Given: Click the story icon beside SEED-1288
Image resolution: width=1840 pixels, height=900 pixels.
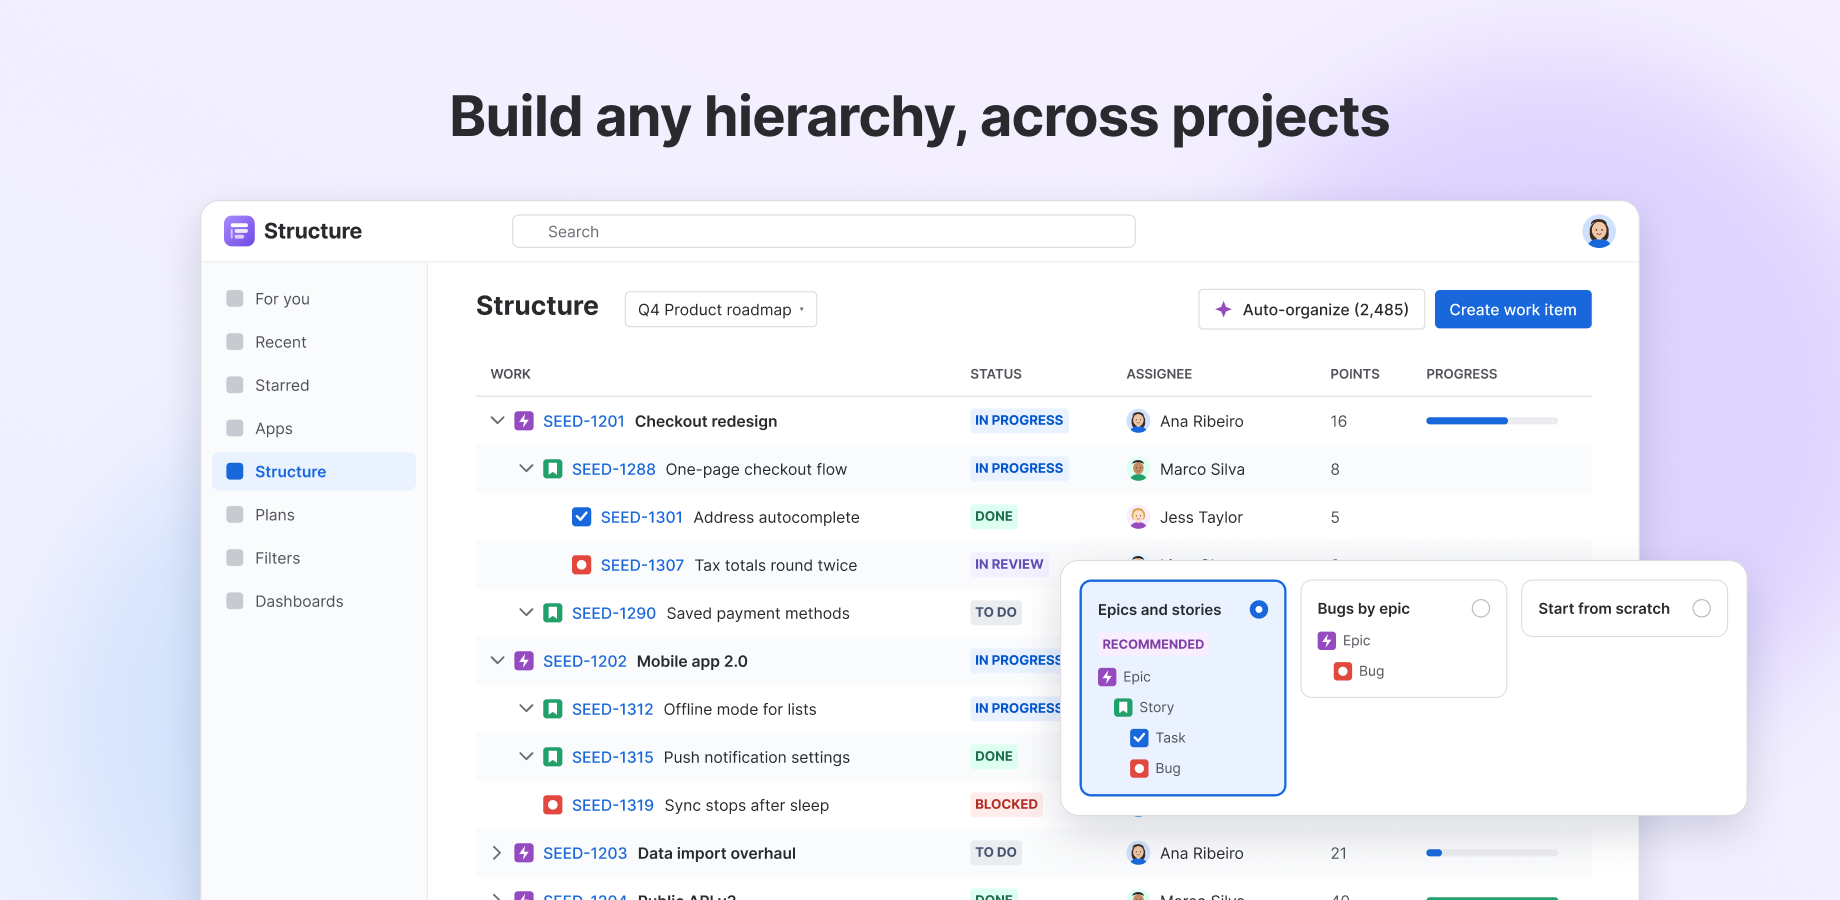Looking at the screenshot, I should (x=553, y=469).
